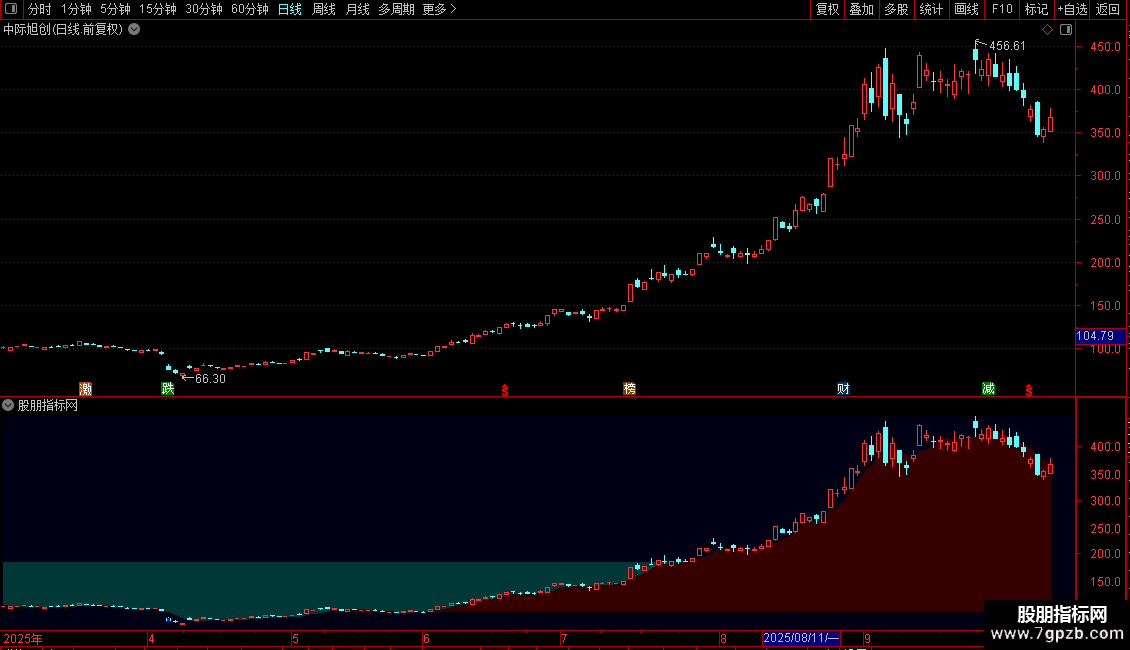
Task: Switch to 15分钟 timeframe
Action: (x=158, y=9)
